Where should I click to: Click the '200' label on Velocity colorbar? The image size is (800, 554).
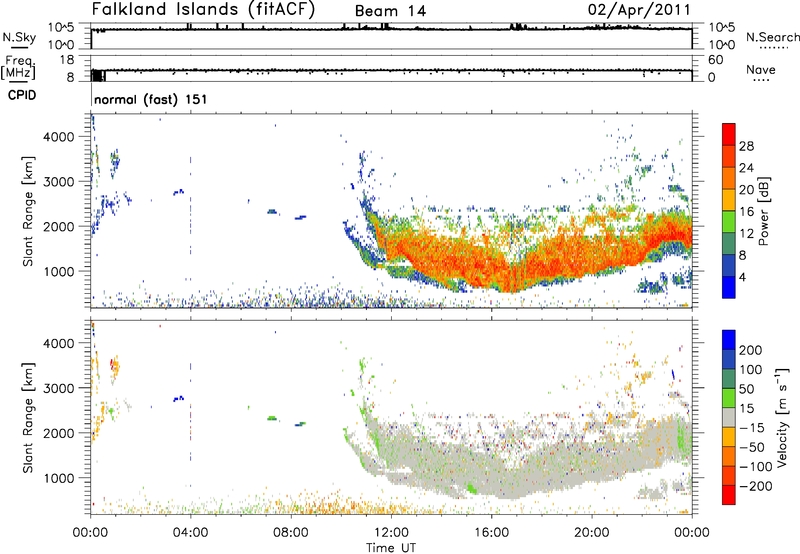[751, 350]
